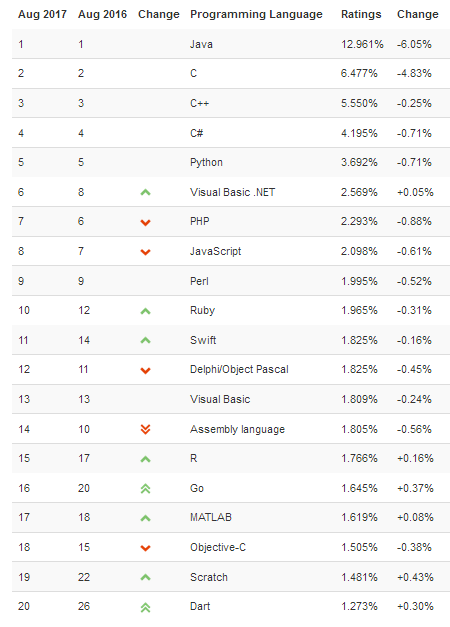The image size is (450, 627).
Task: Click the red down arrow for Objective-C
Action: [146, 548]
